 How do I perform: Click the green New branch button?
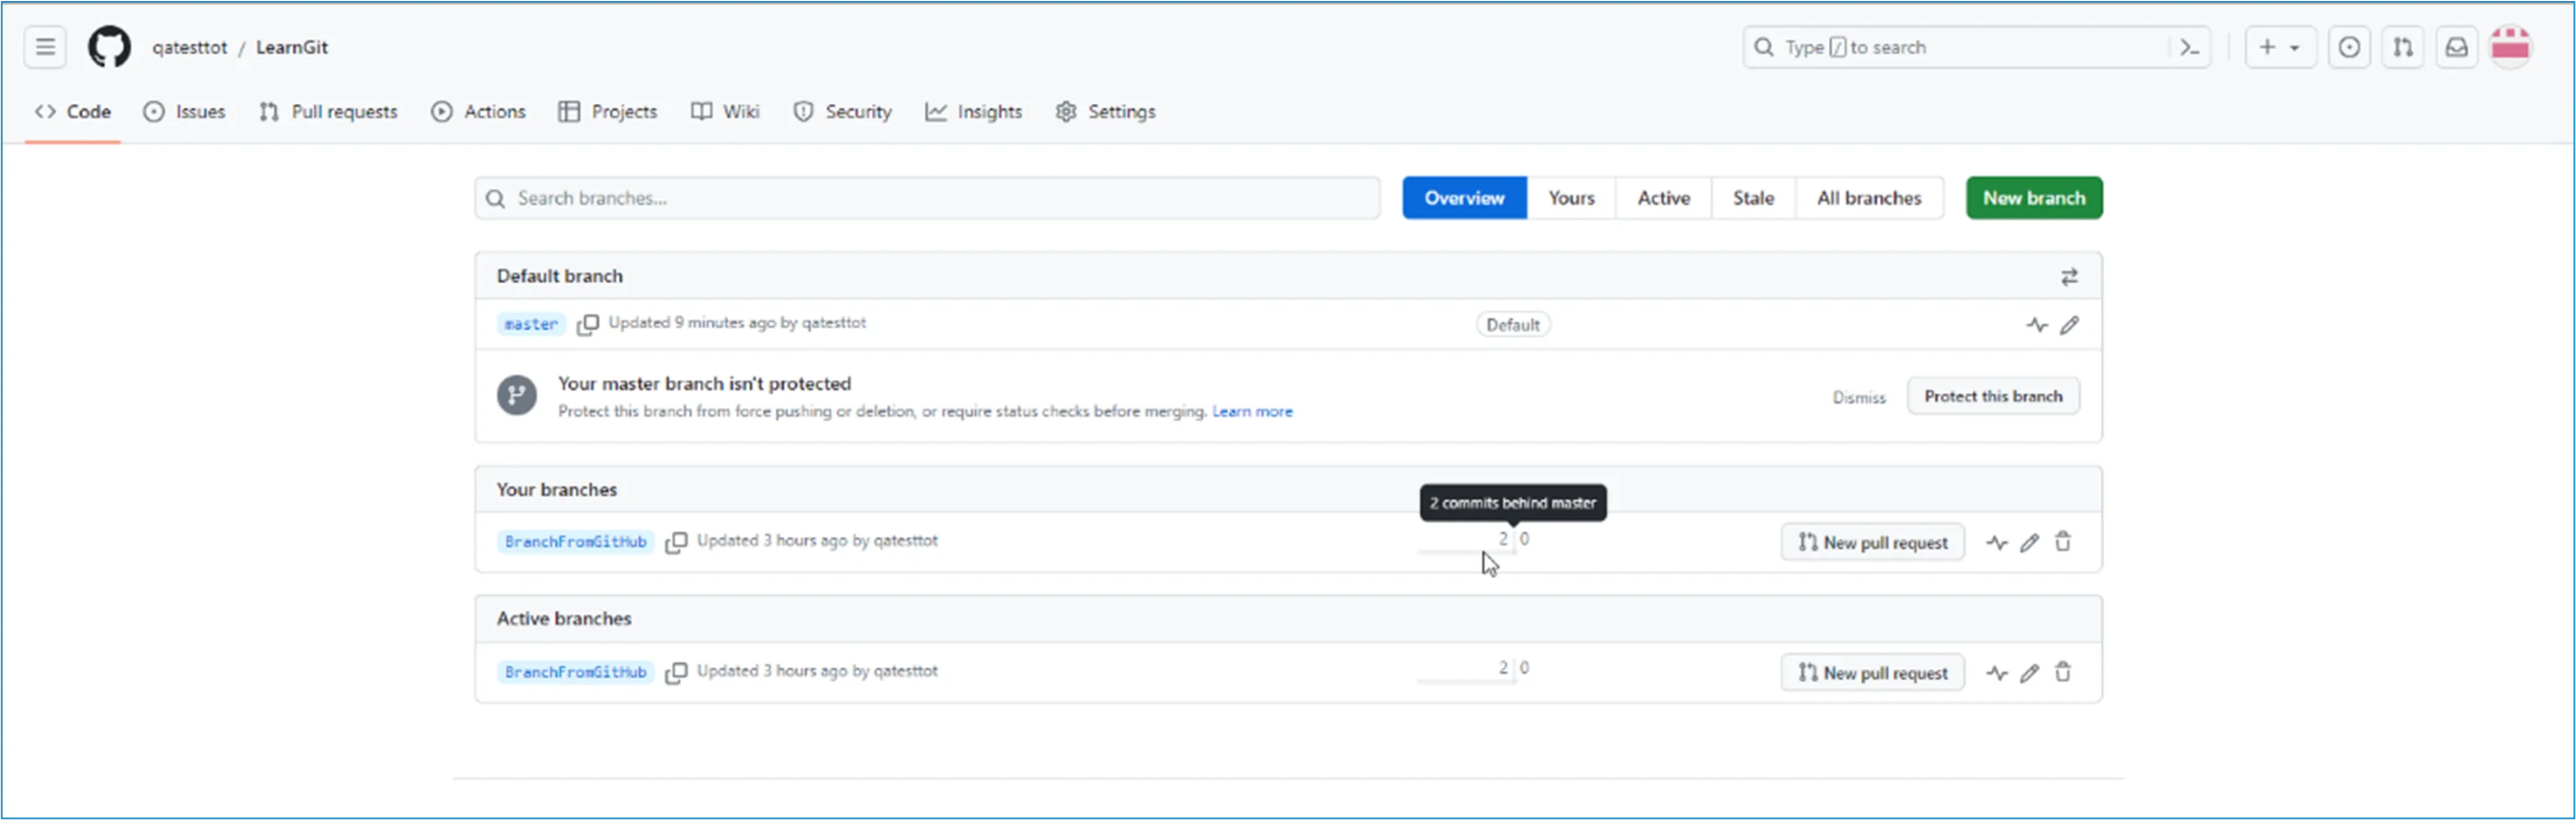point(2033,198)
